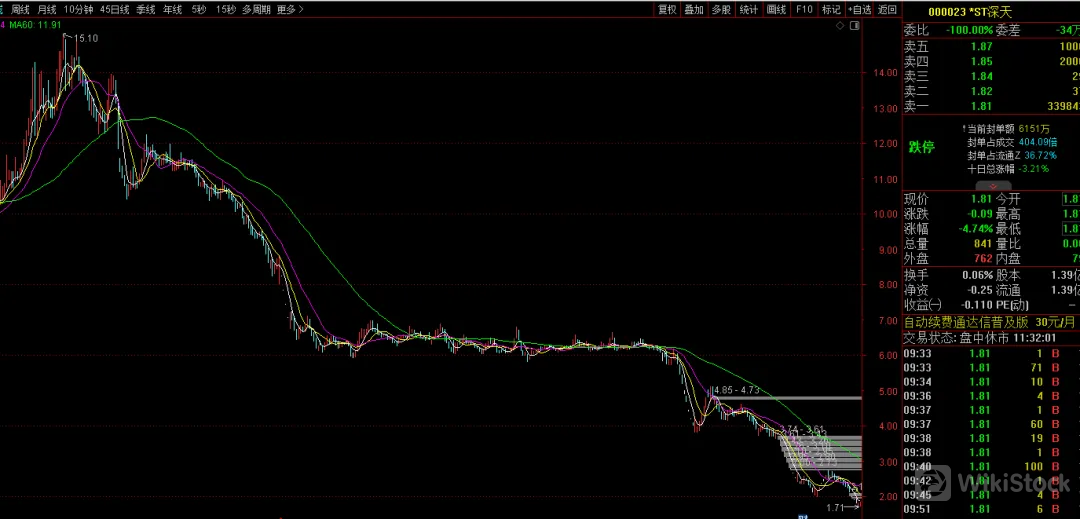Click the 返回 back button
Viewport: 1080px width, 519px height.
coord(888,9)
